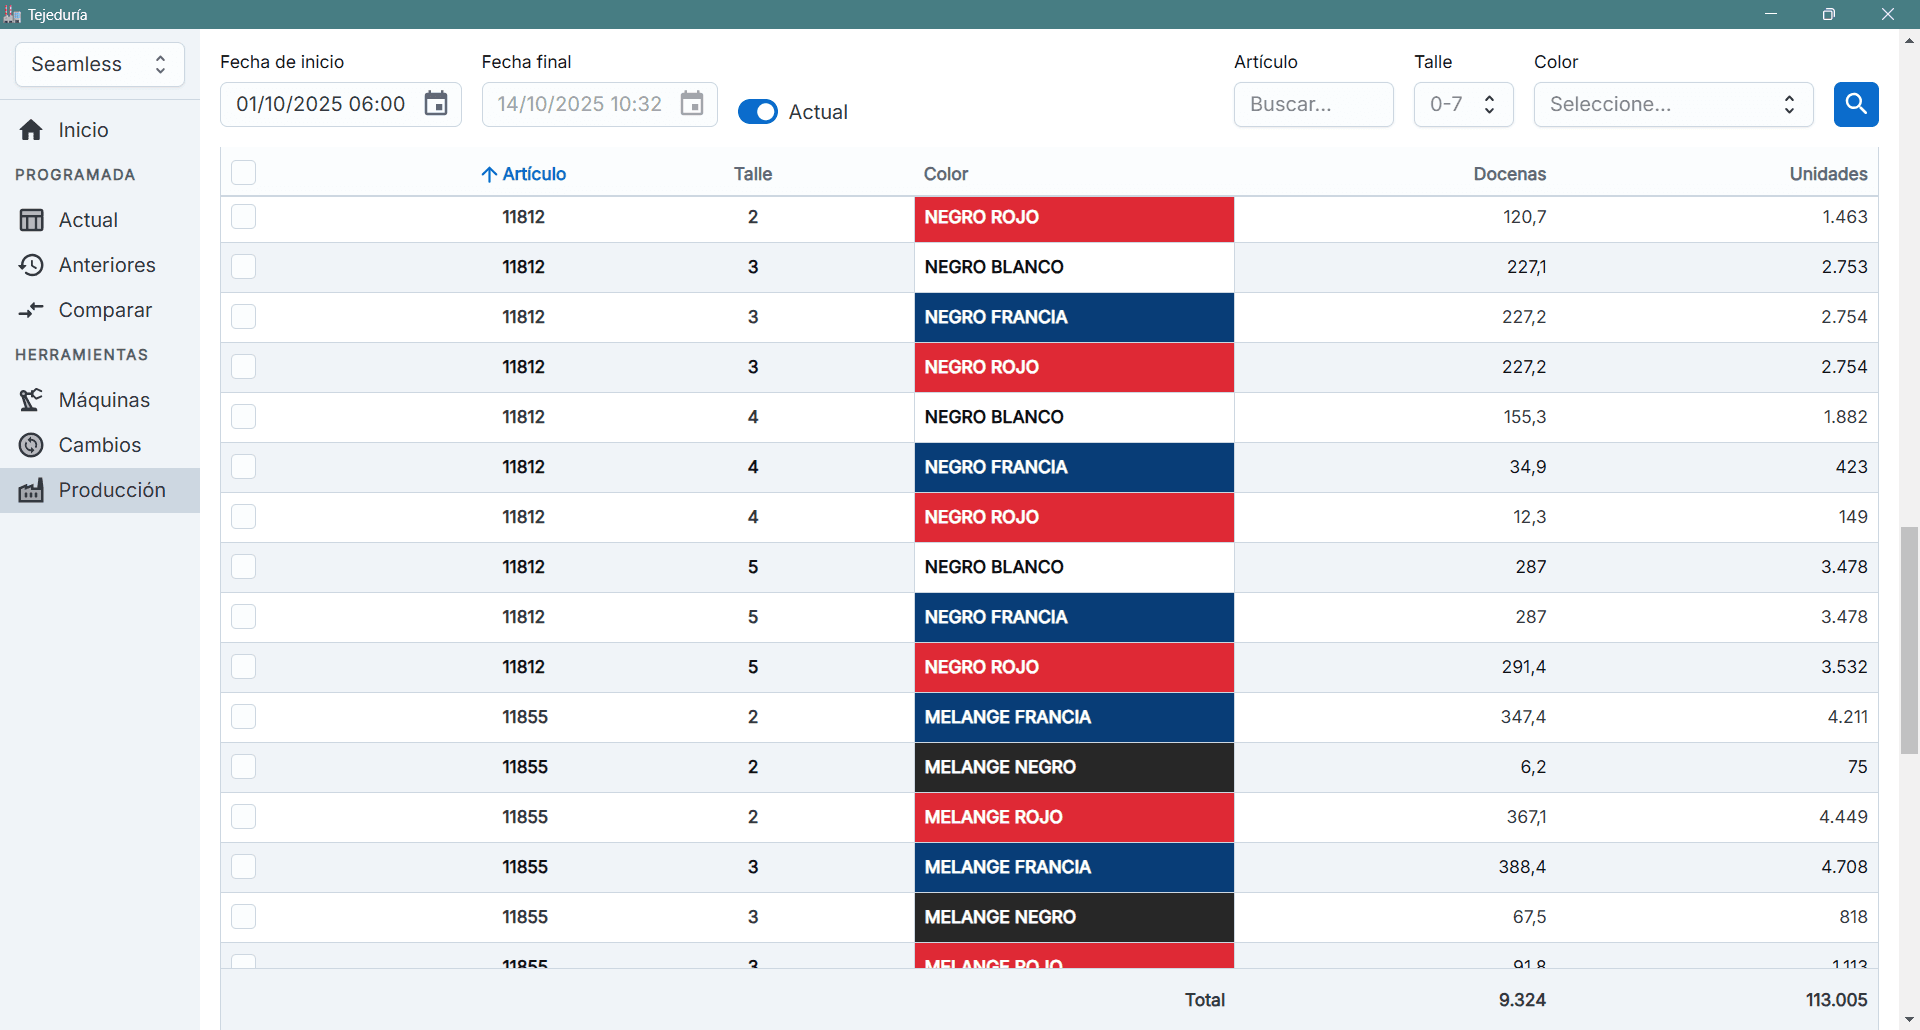Check the 11855 talle 2 MELANGE NEGRO row

243,767
